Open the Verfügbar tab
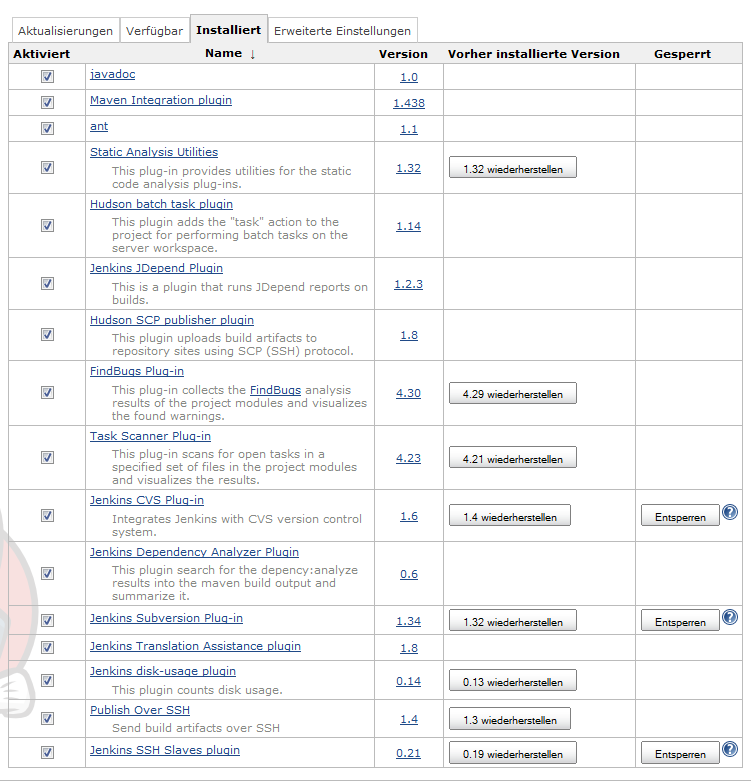The image size is (752, 782). click(x=154, y=31)
